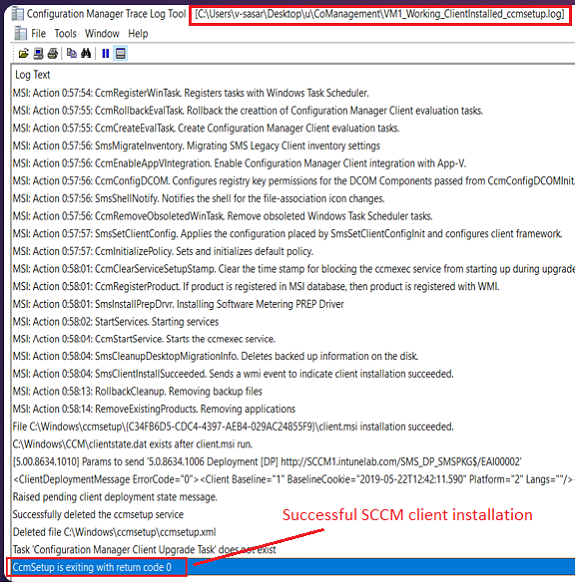575x583 pixels.
Task: Select the SmsMigrateInventory log line
Action: tap(293, 146)
